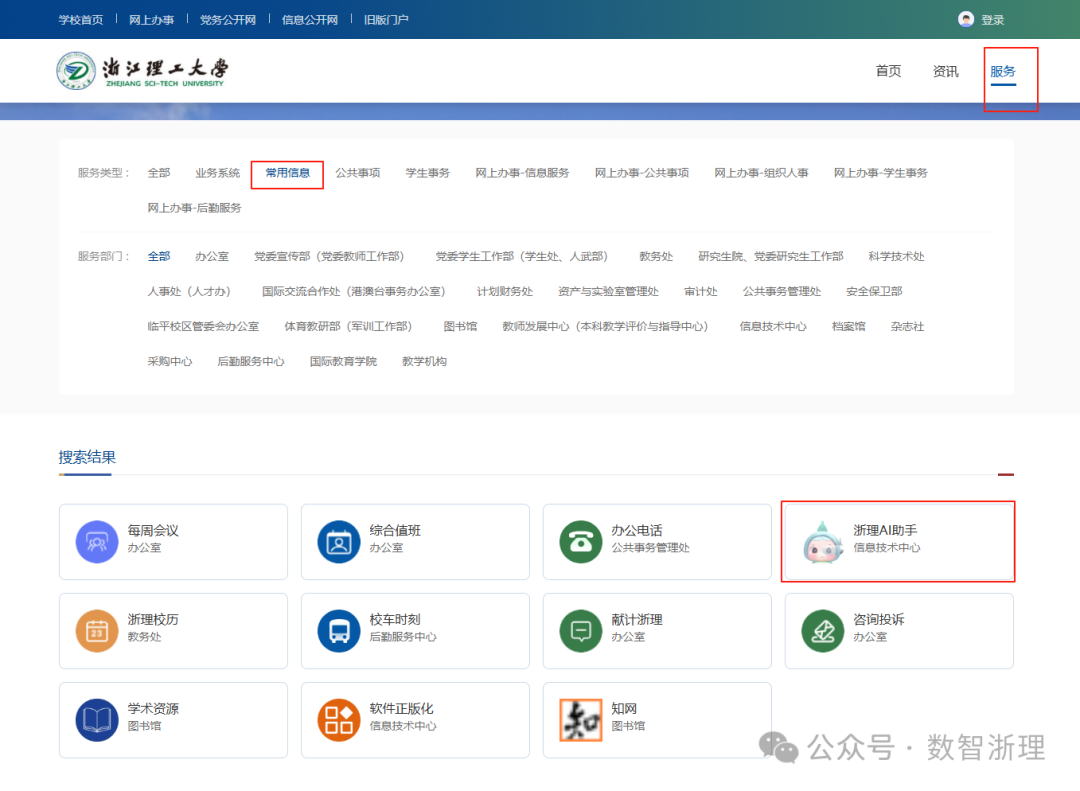
Task: Click the 浙理校历 orange calendar icon
Action: (x=97, y=631)
